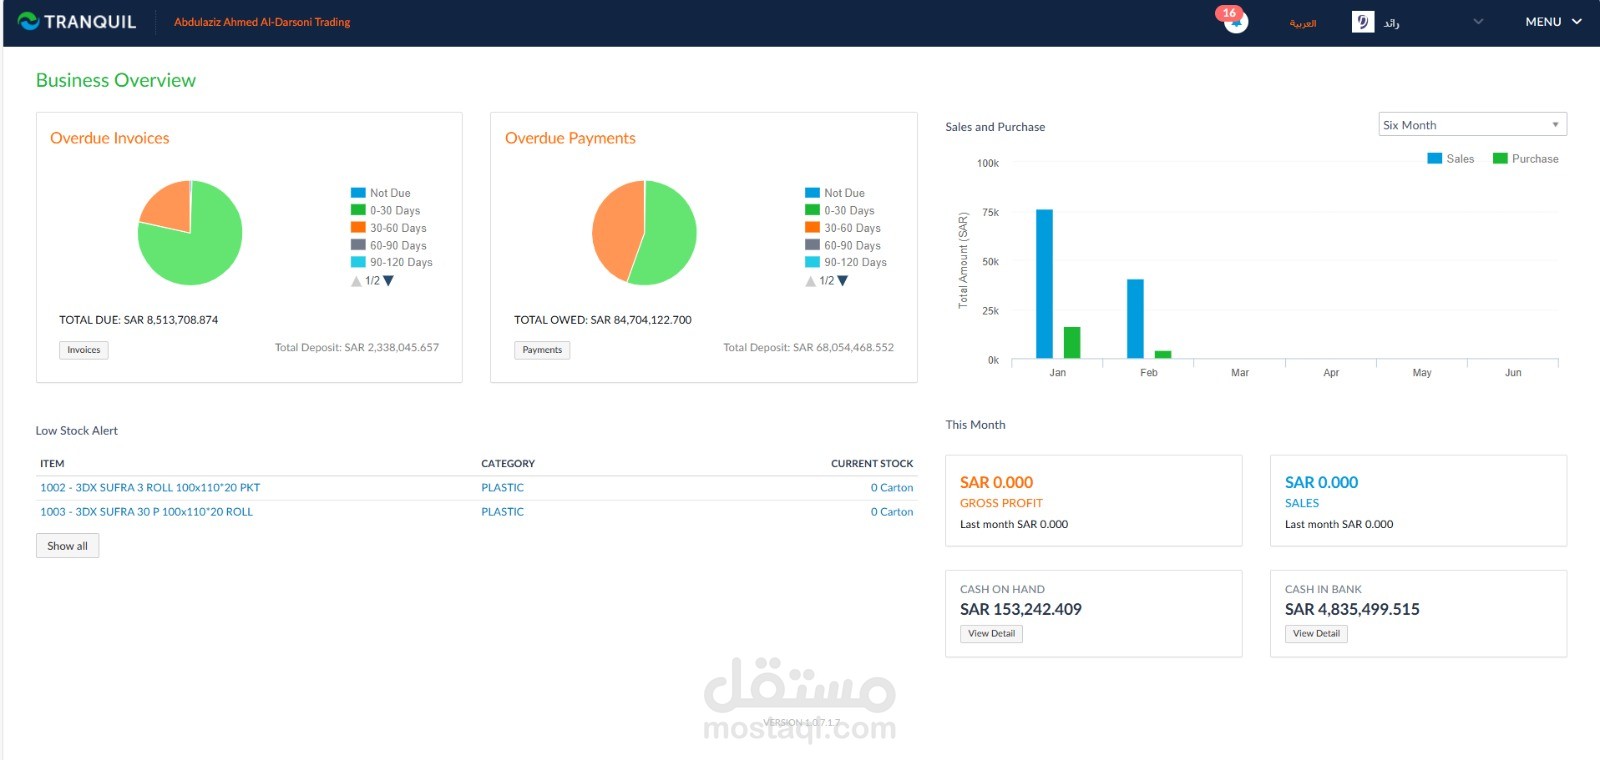Click January Purchase bar in chart
The width and height of the screenshot is (1600, 760).
[1072, 342]
